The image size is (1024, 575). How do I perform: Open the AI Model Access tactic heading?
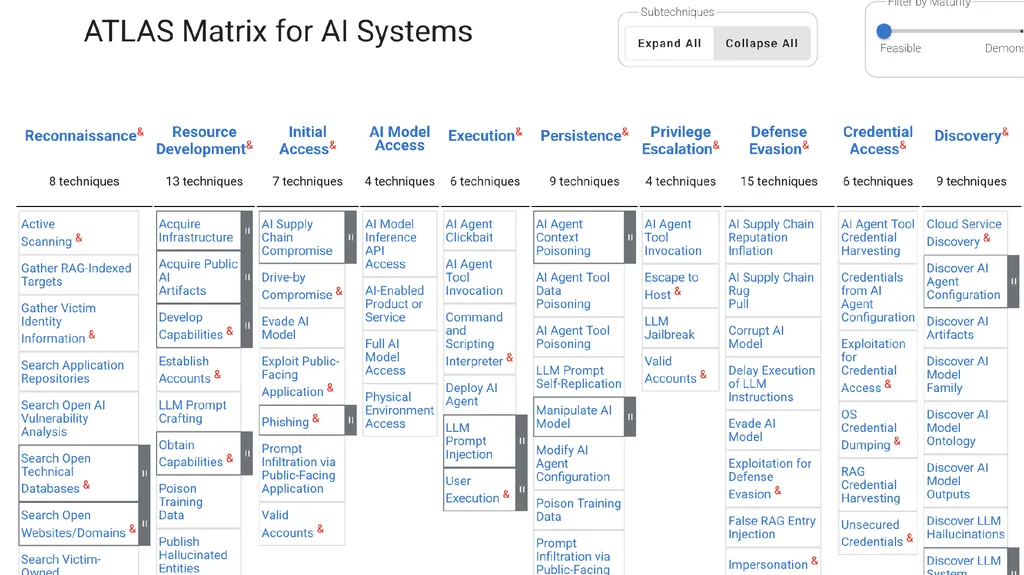coord(400,139)
